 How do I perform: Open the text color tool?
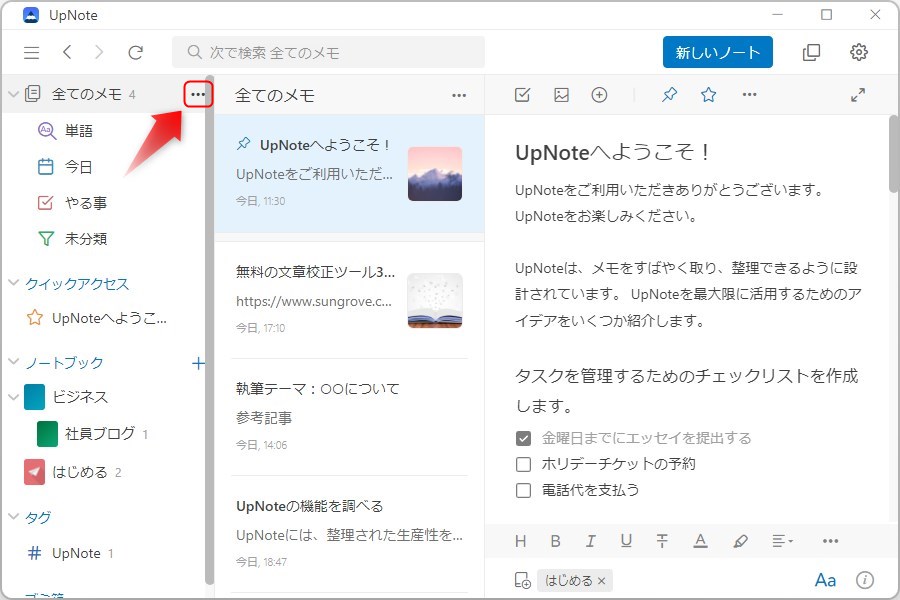coord(700,541)
